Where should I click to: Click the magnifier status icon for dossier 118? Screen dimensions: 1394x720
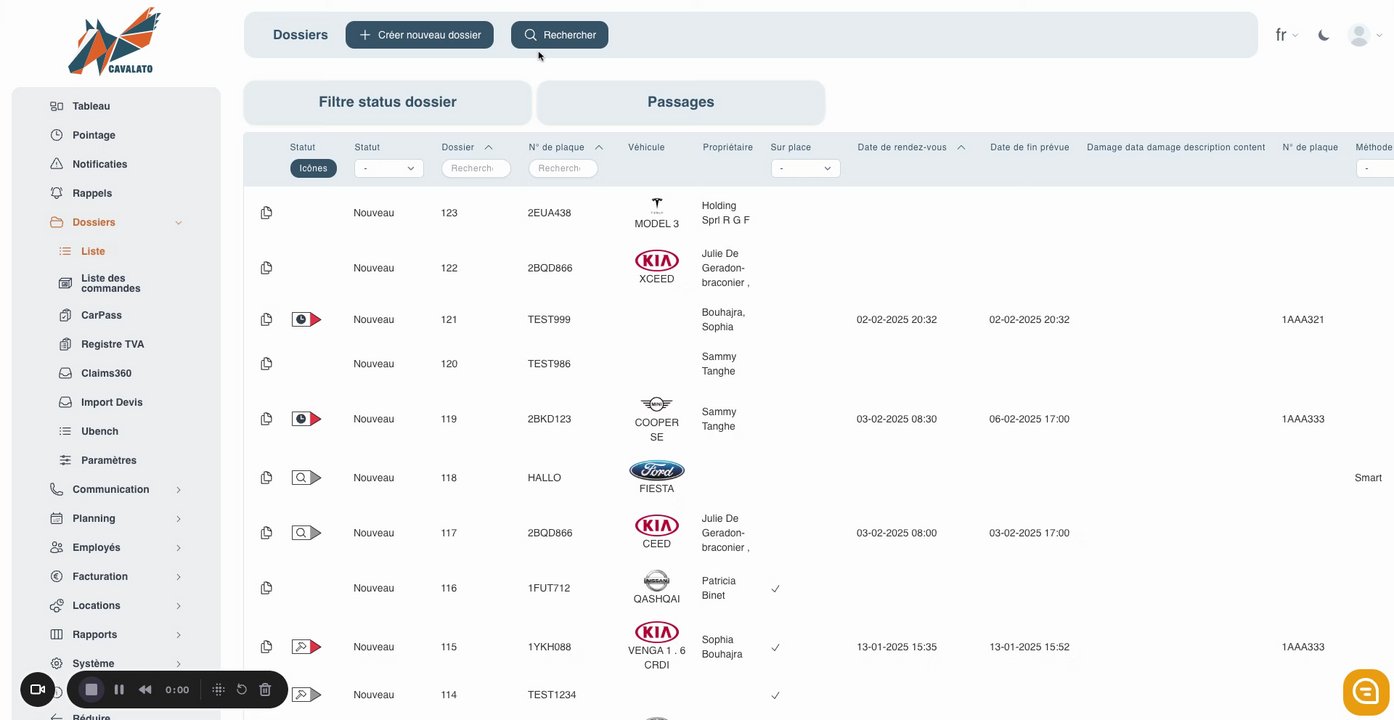point(306,478)
